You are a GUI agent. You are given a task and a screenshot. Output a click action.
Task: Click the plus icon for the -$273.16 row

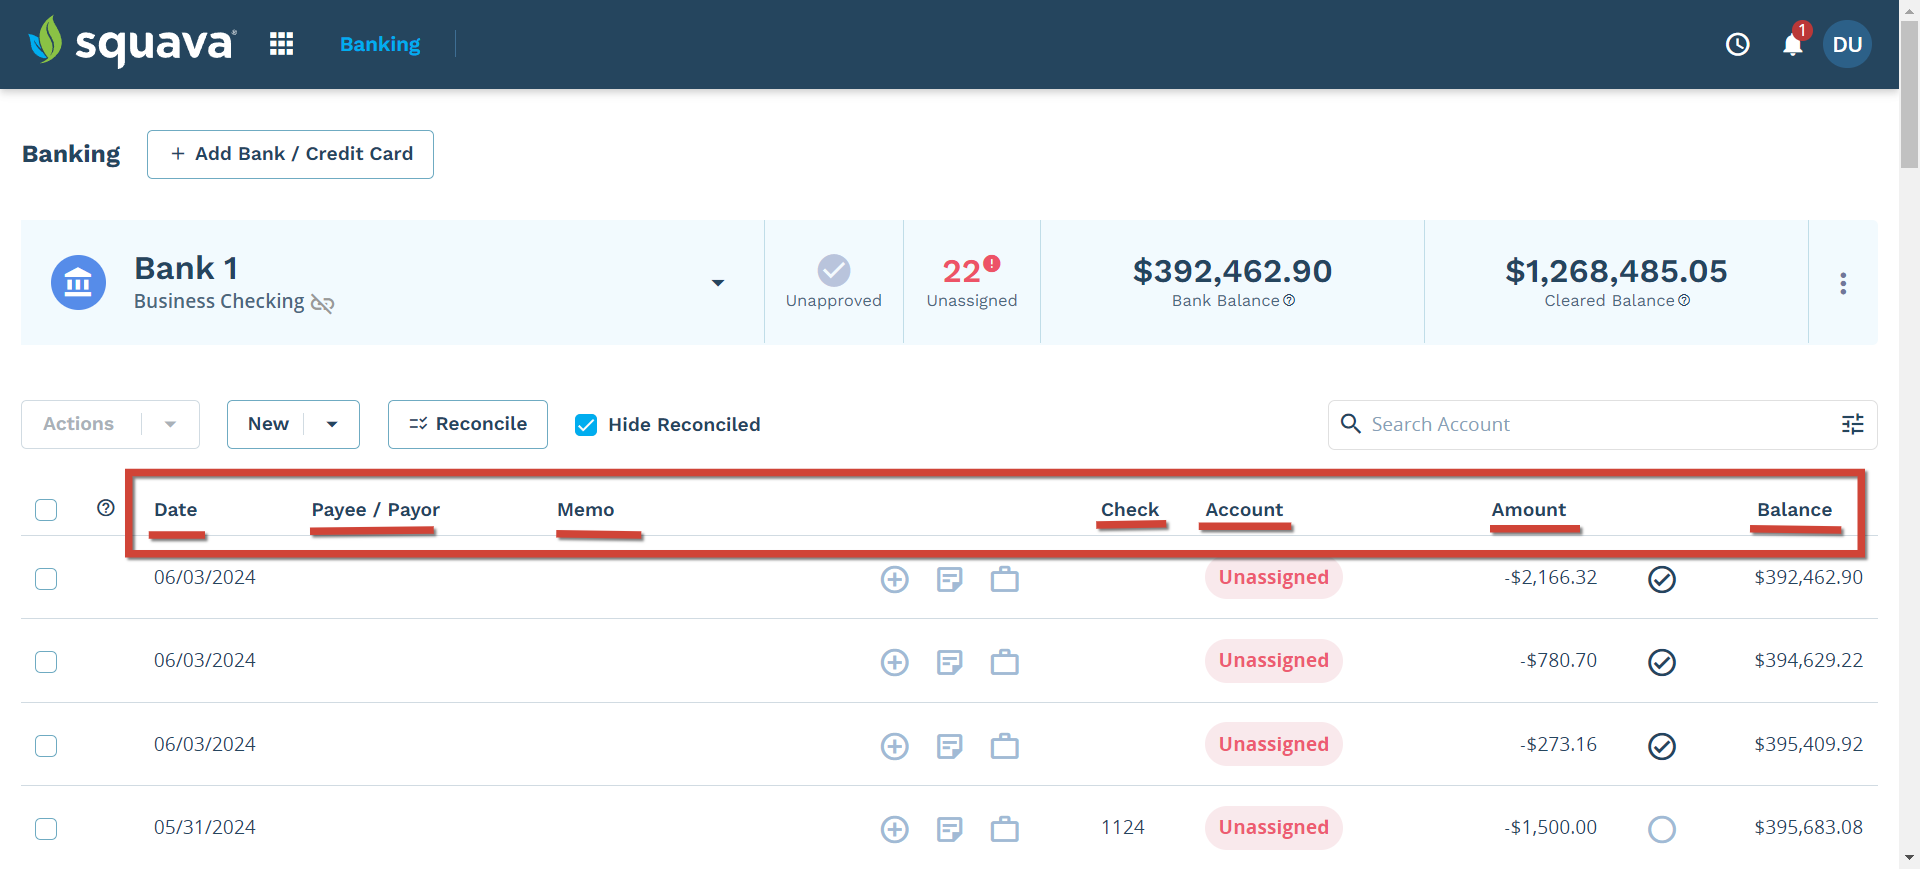click(x=895, y=746)
